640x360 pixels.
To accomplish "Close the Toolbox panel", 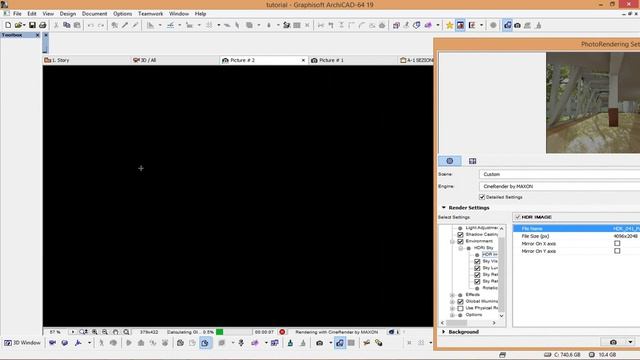I will [x=37, y=35].
